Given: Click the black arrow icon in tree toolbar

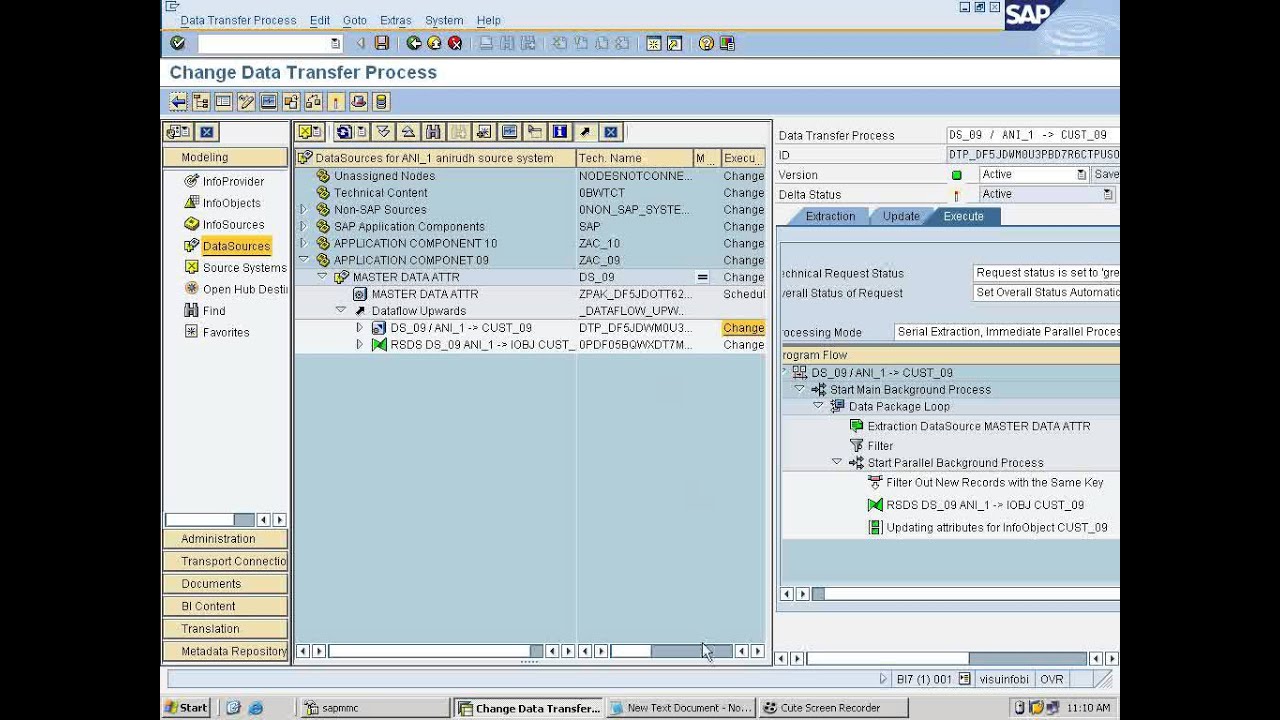Looking at the screenshot, I should pyautogui.click(x=585, y=132).
